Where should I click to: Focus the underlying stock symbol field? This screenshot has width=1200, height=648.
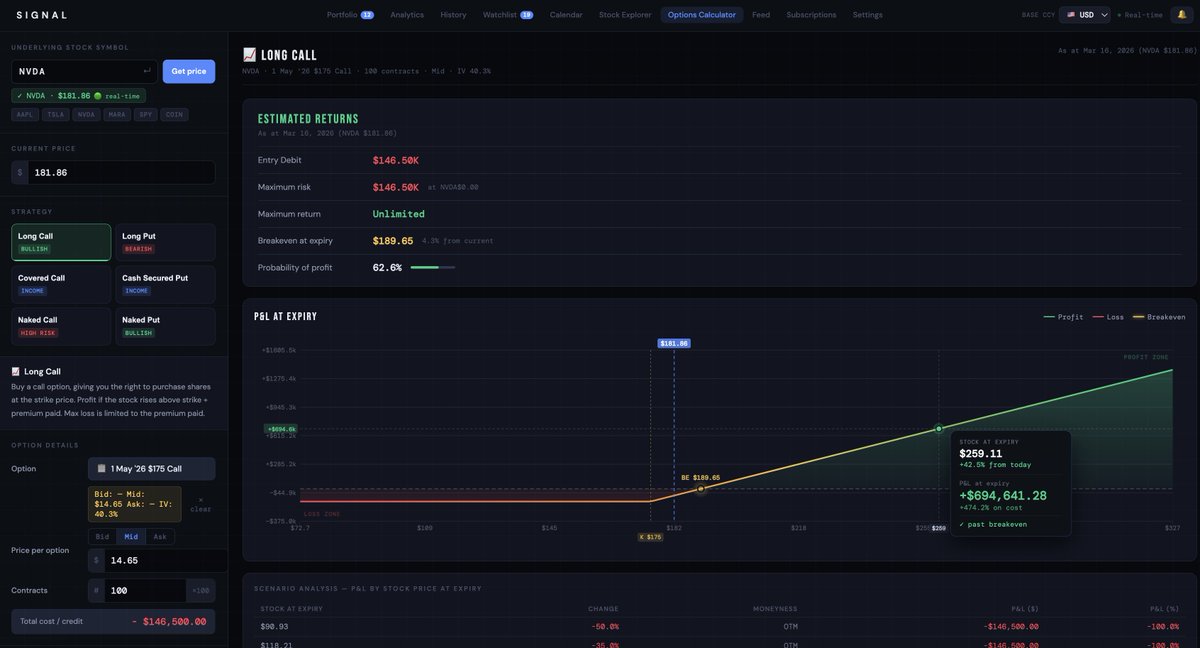click(x=85, y=71)
